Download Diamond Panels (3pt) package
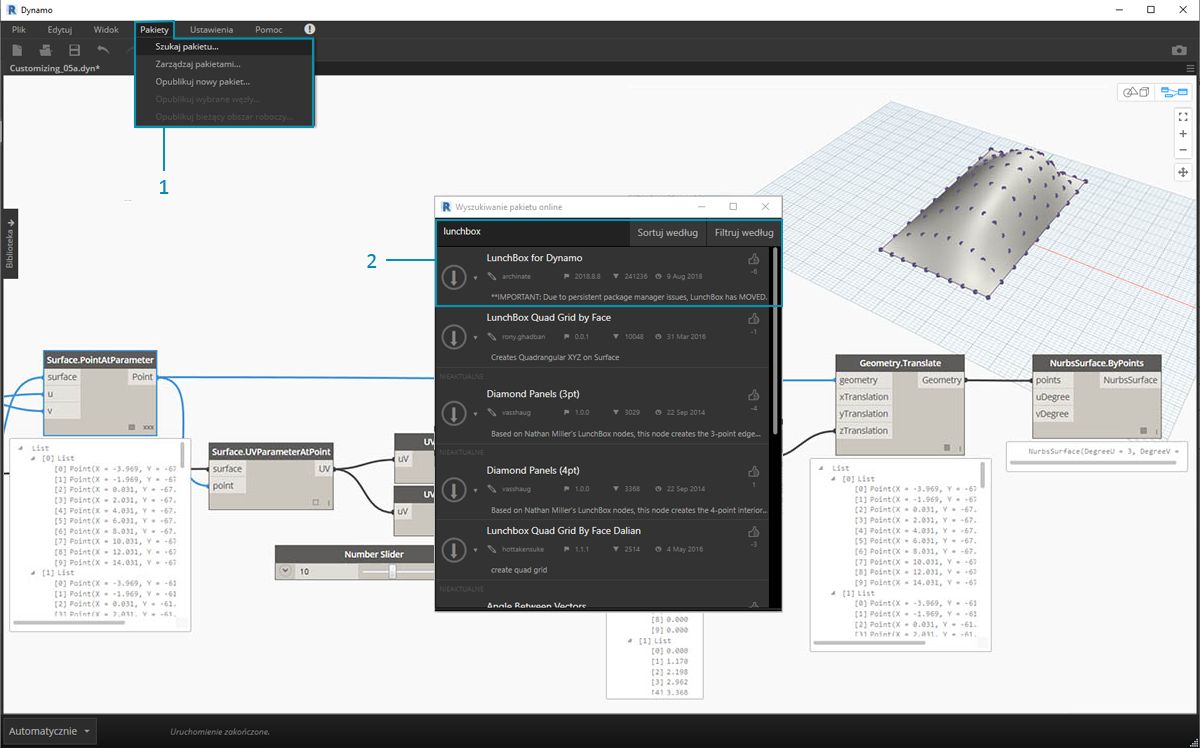1200x748 pixels. 454,414
